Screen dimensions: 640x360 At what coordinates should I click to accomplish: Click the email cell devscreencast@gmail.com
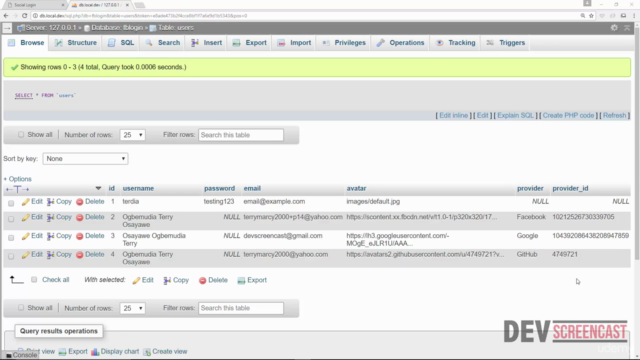coord(283,236)
